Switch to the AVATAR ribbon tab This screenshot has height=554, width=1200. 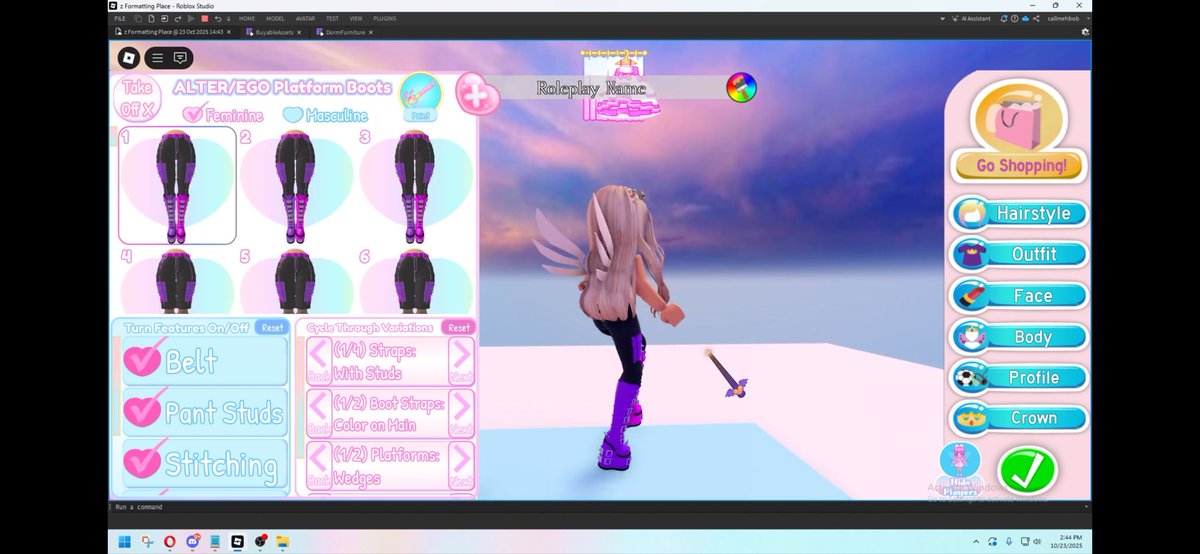[x=305, y=19]
